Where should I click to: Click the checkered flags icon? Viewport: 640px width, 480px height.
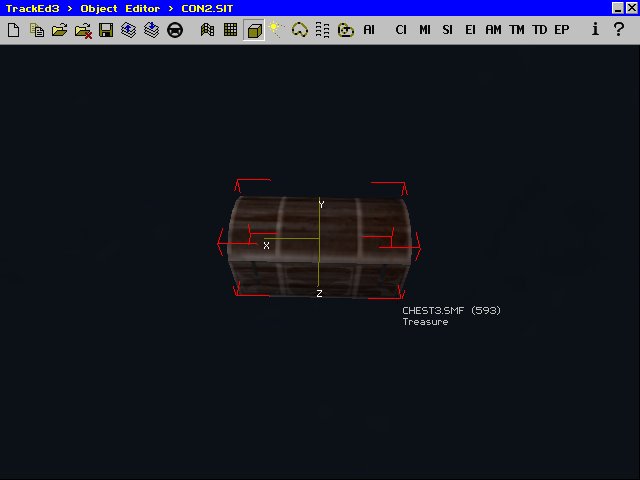207,30
